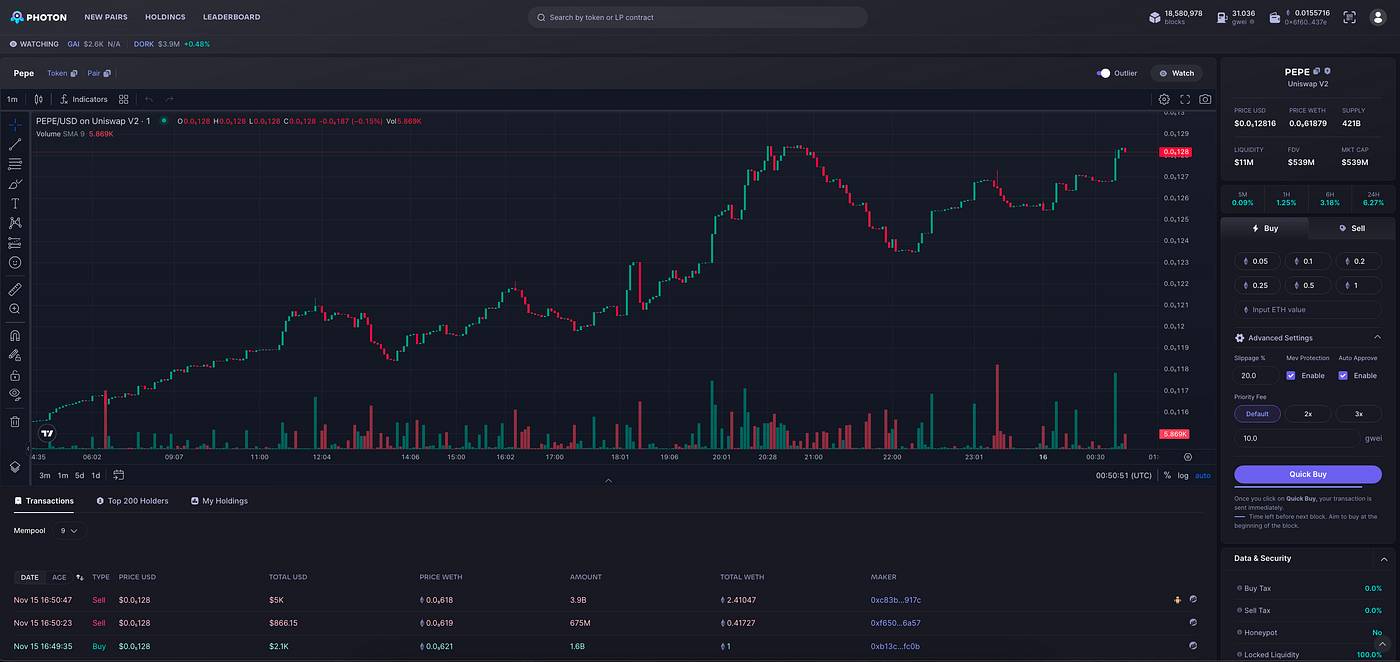
Task: Select 0.05 ETH buy amount
Action: pyautogui.click(x=1258, y=261)
